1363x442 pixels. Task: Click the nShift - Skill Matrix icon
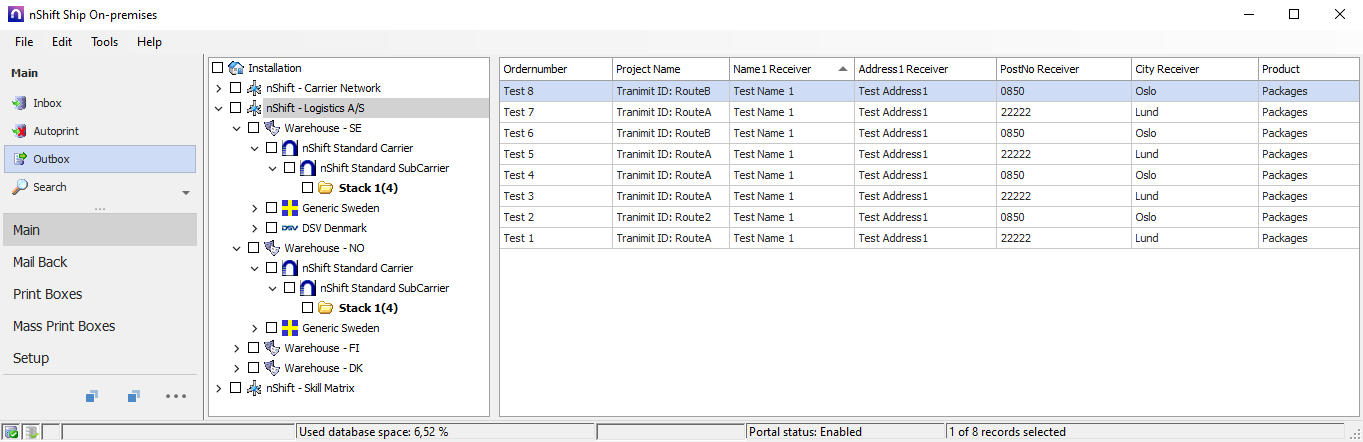254,388
